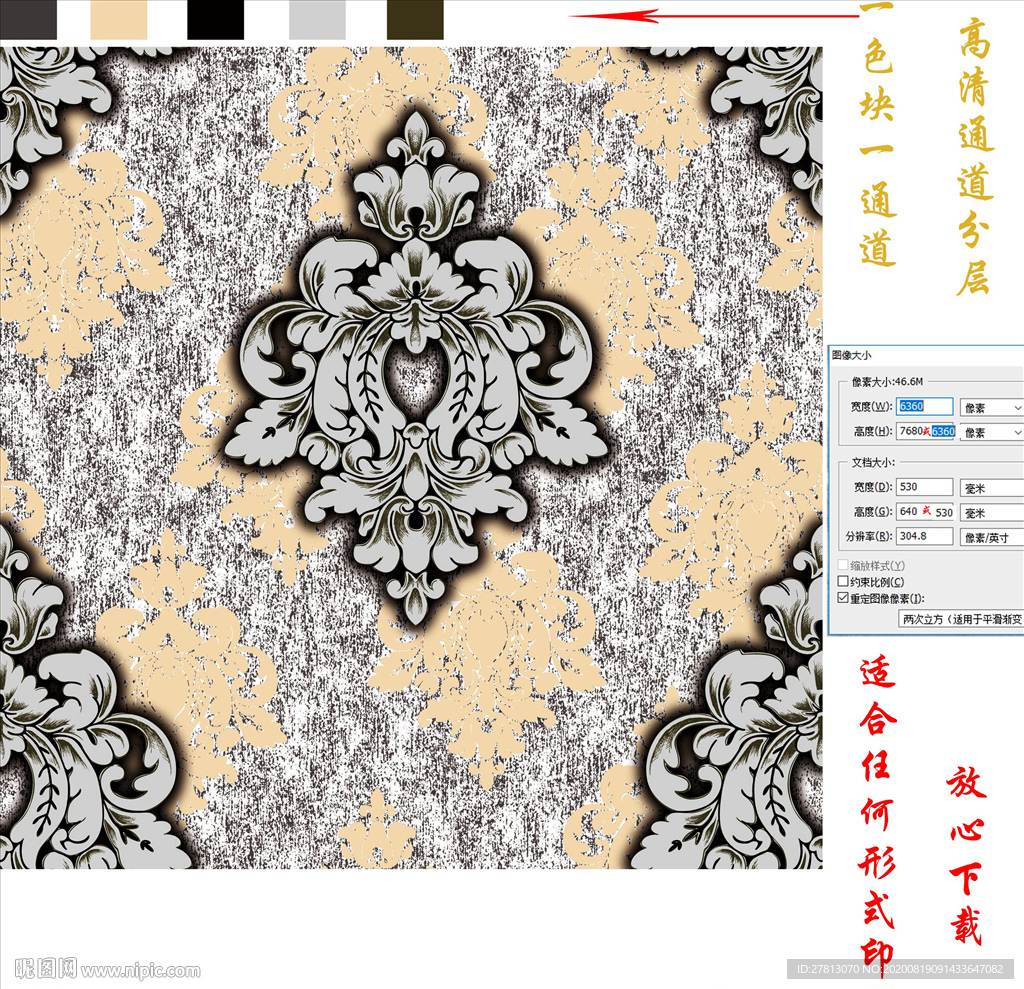Uncheck Resample Image checkbox (重定图像像素)
The width and height of the screenshot is (1024, 989).
843,598
